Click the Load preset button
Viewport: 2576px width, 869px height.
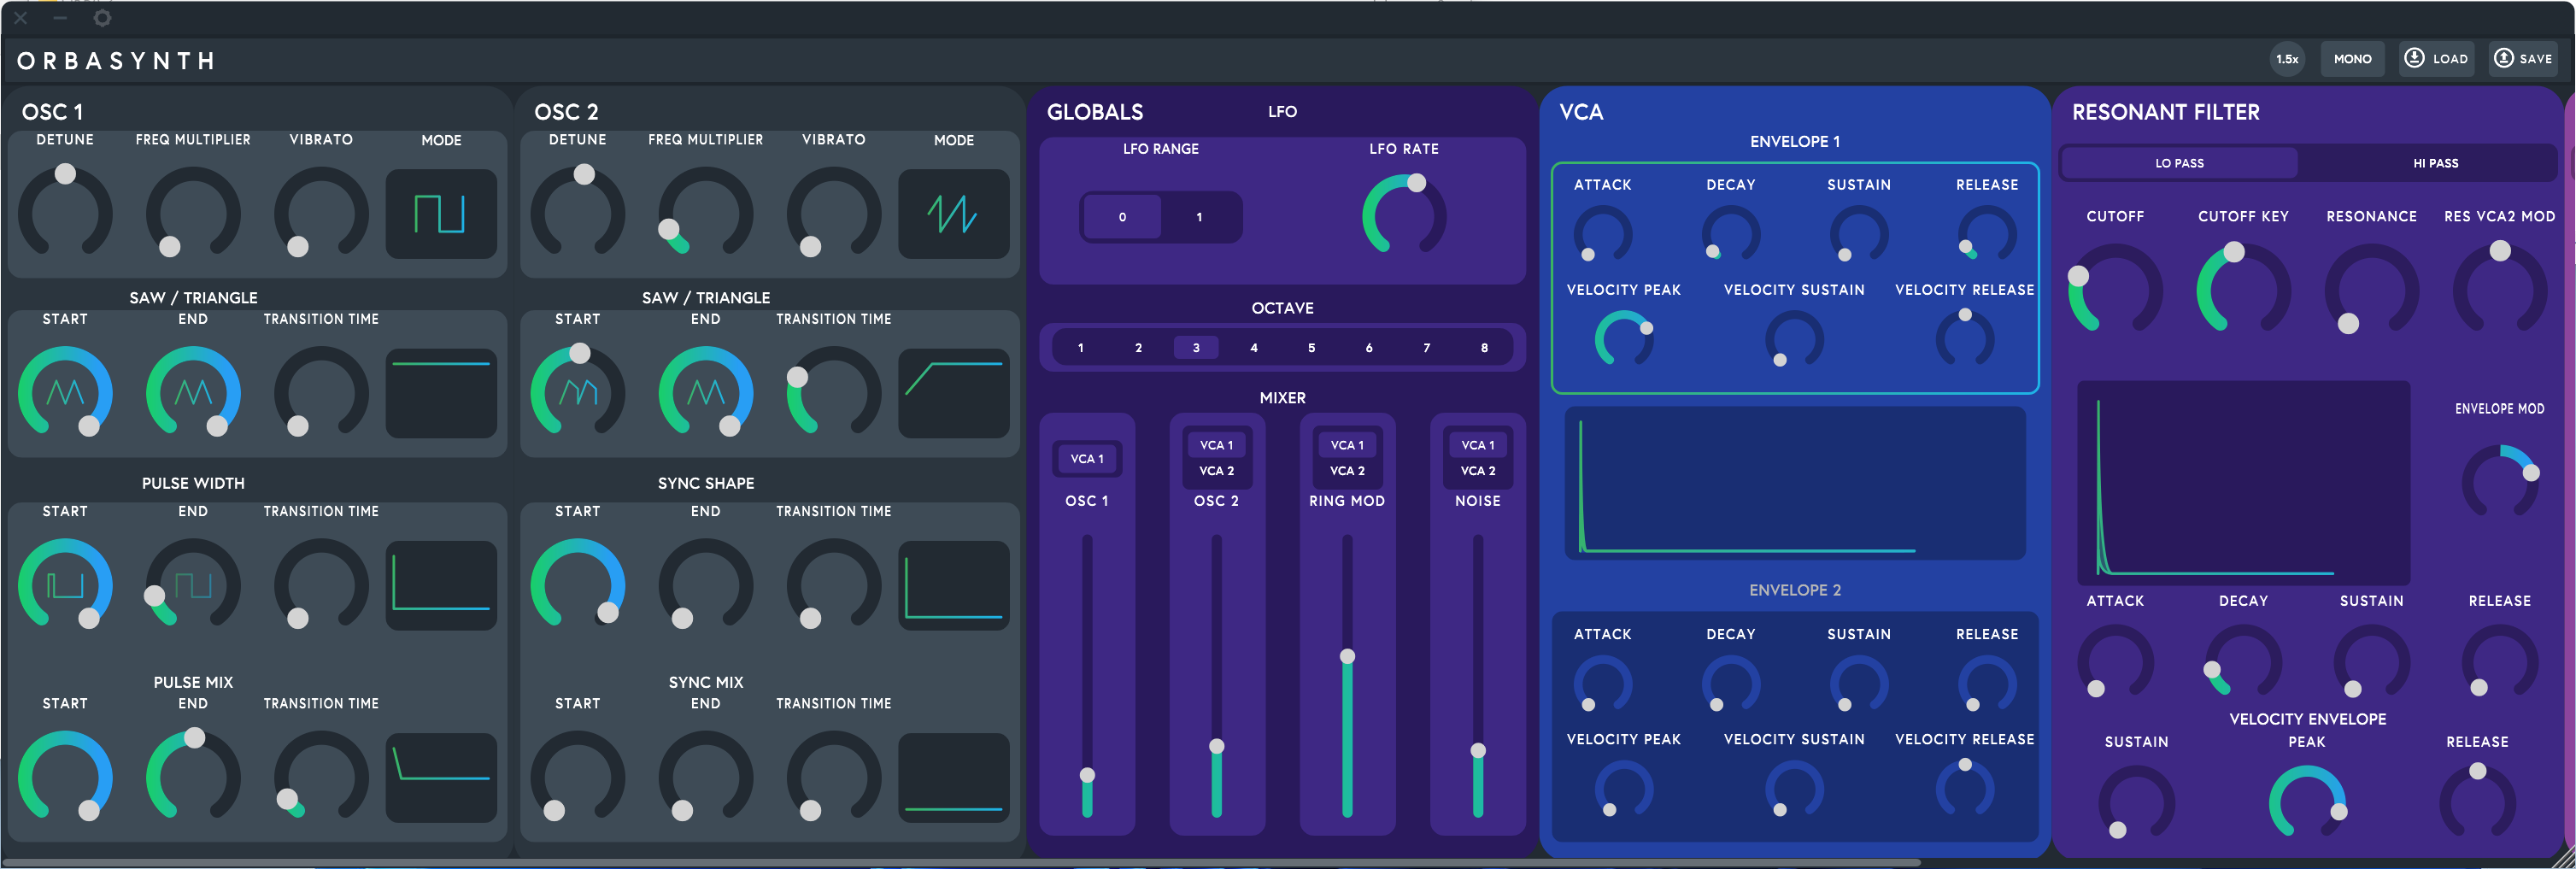coord(2436,59)
